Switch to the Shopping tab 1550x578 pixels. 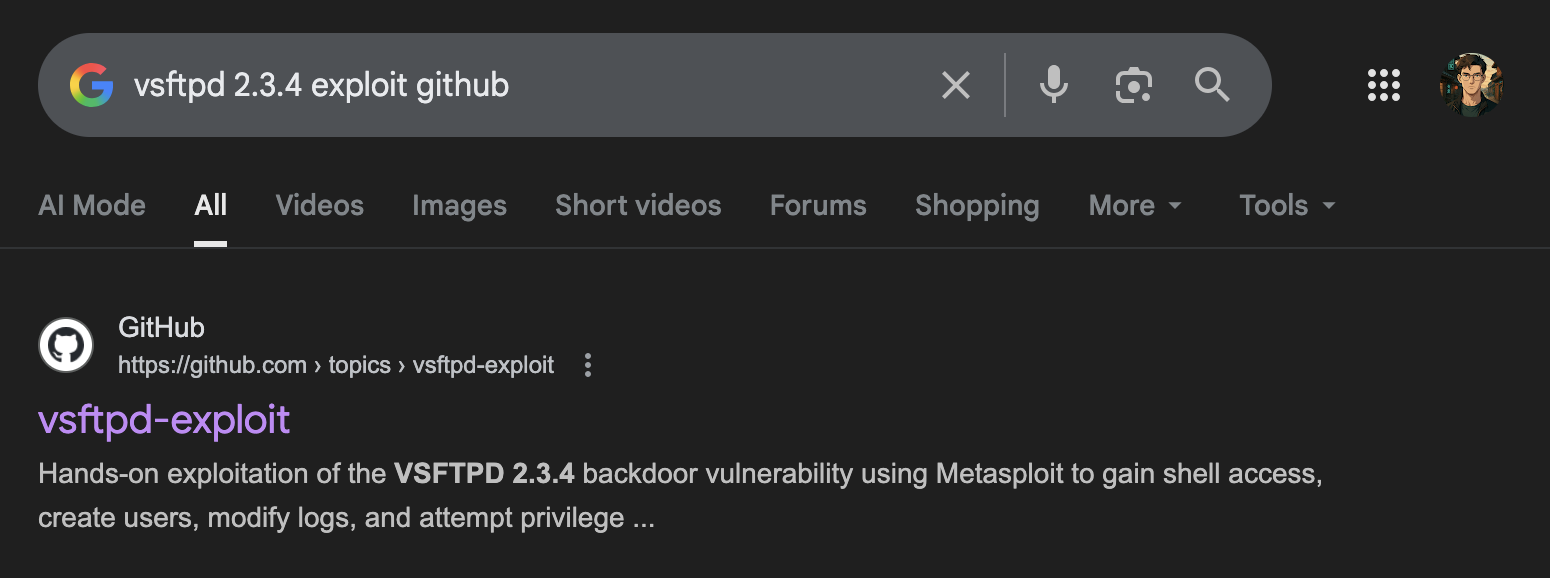(x=977, y=205)
